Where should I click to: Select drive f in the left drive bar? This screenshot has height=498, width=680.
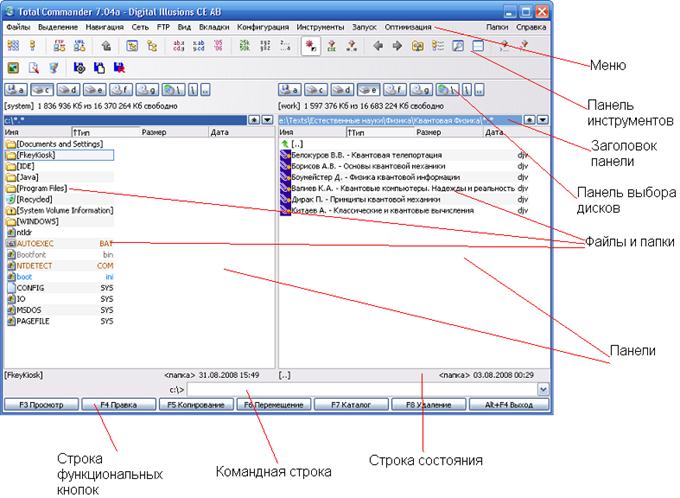point(121,90)
